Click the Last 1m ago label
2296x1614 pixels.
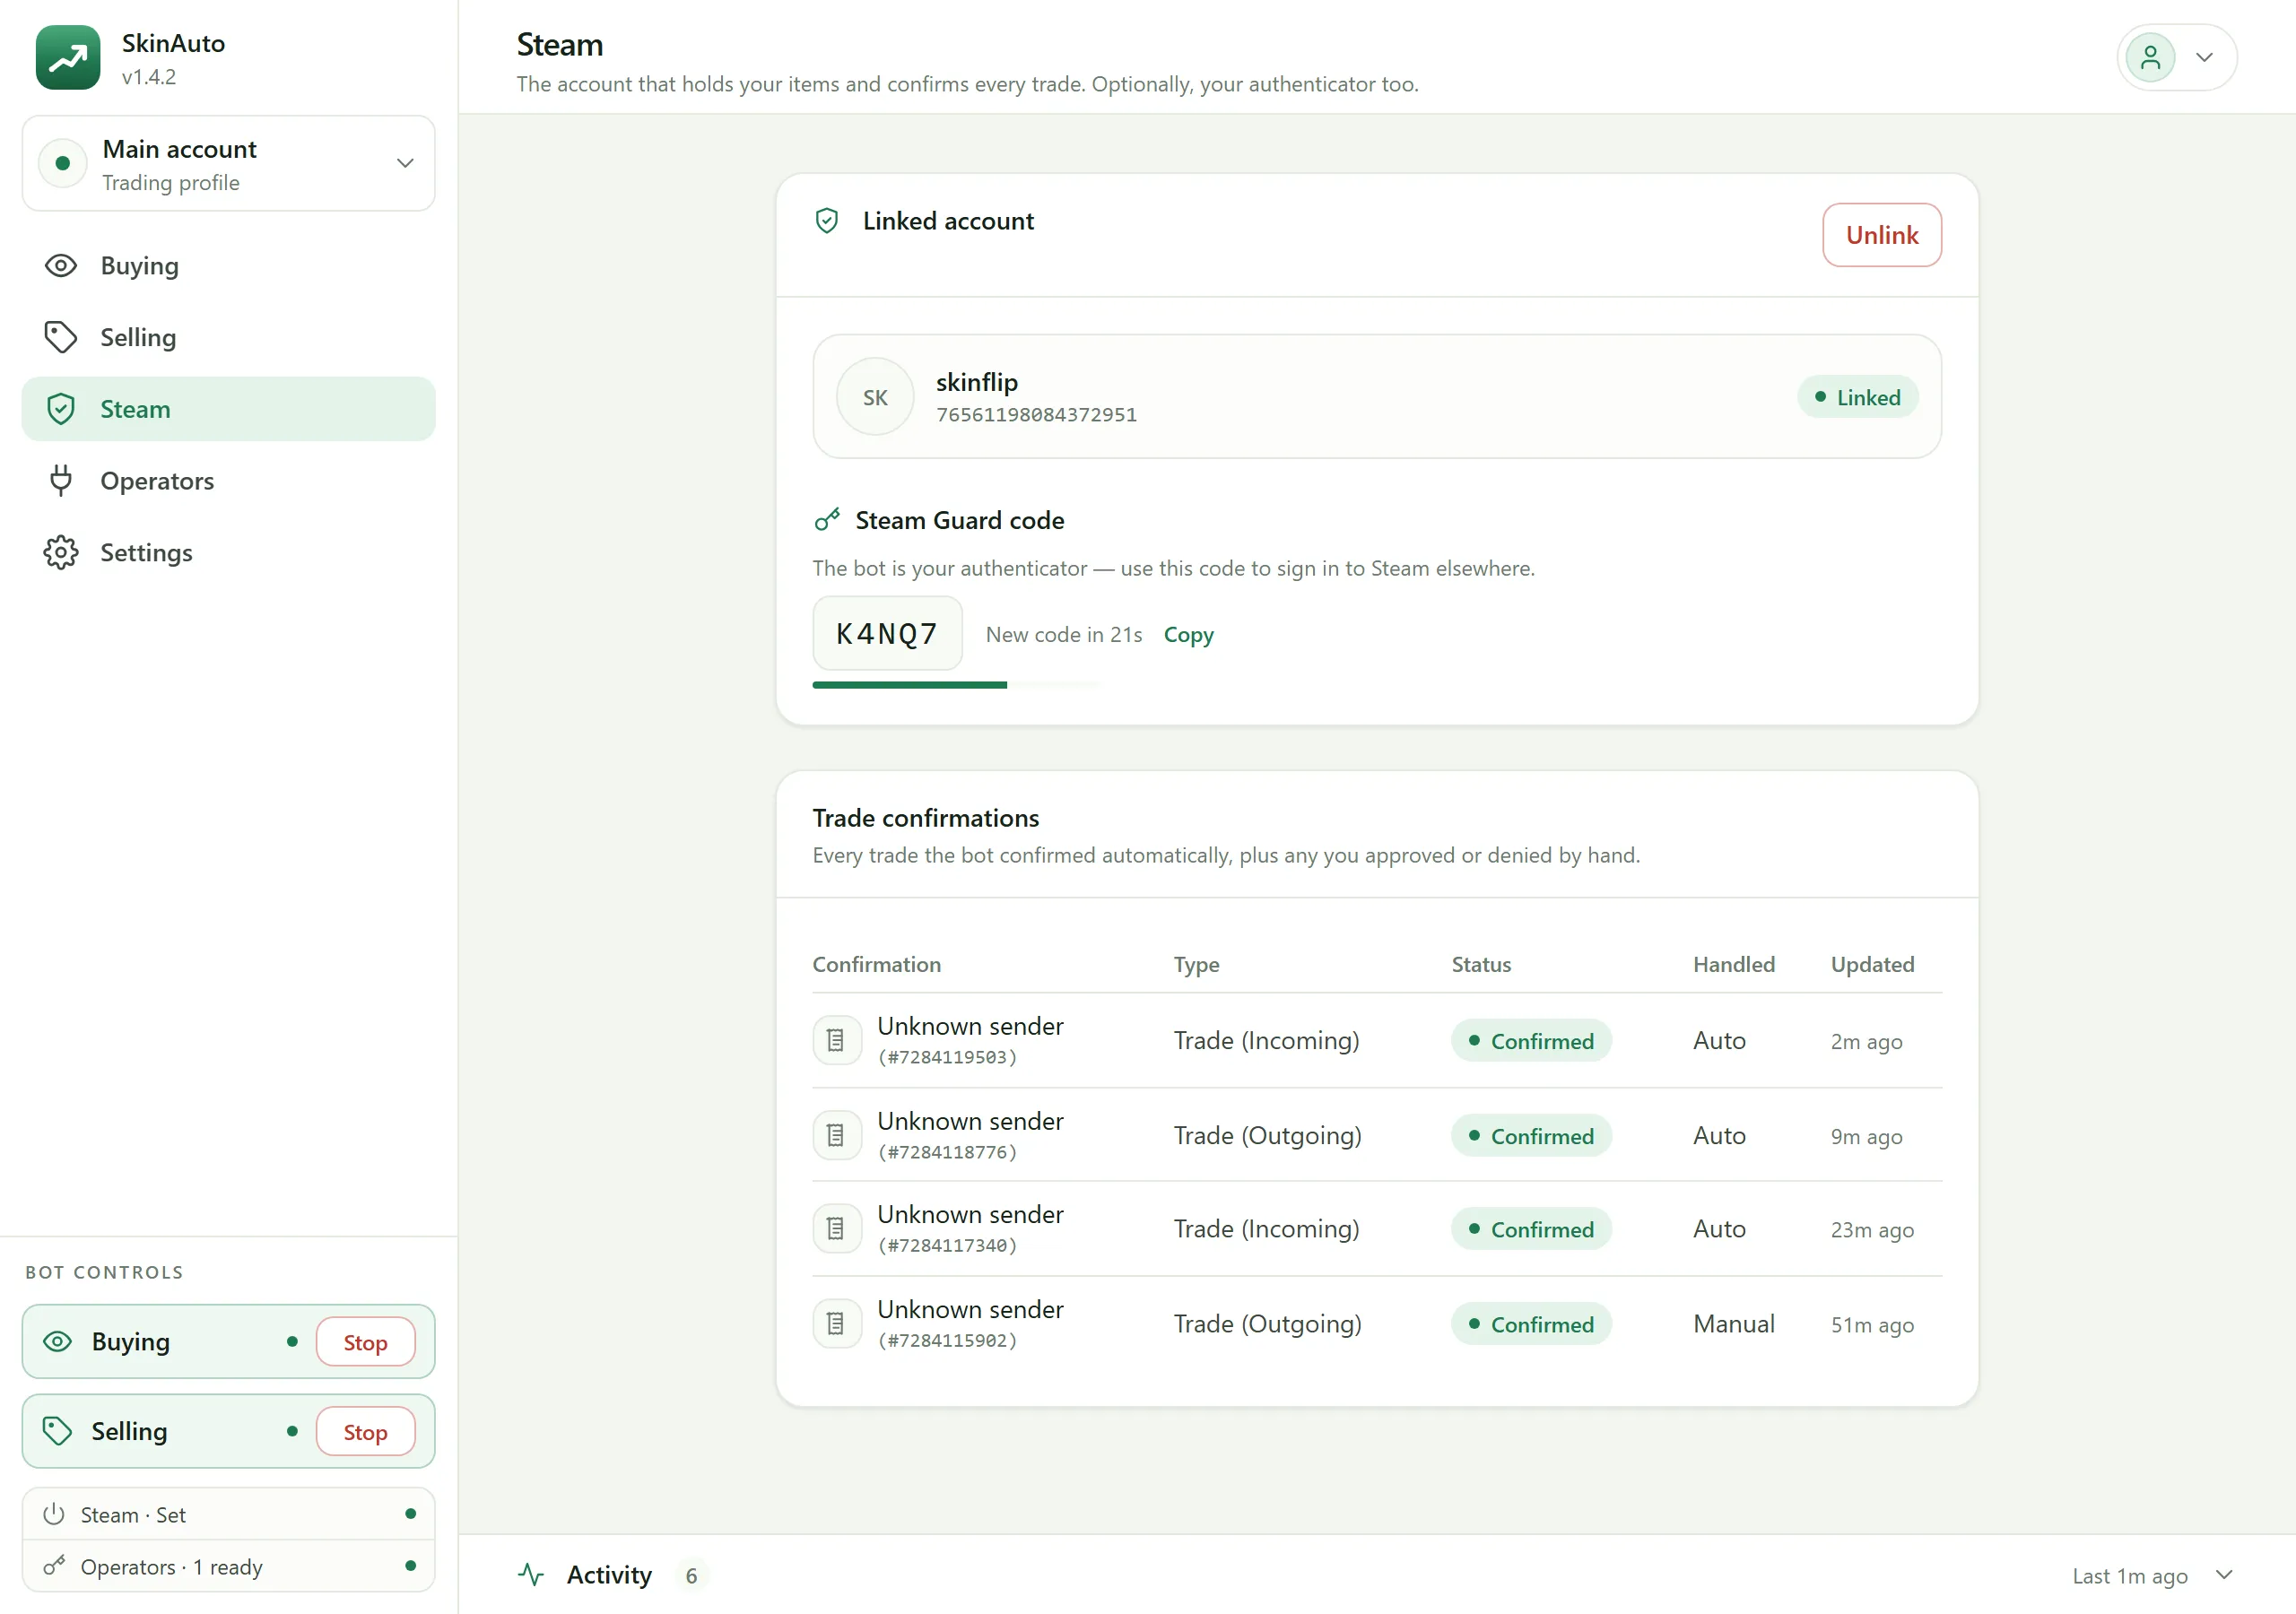click(x=2130, y=1576)
